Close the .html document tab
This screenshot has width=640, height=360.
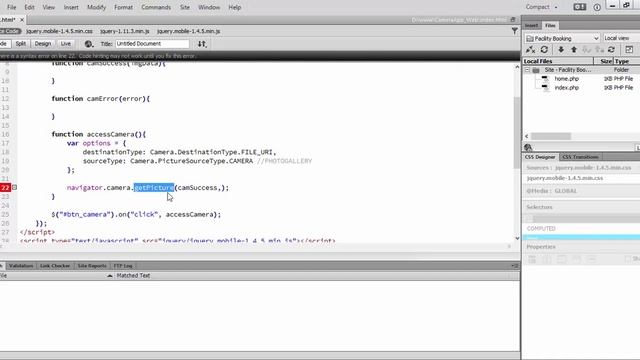[x=22, y=20]
